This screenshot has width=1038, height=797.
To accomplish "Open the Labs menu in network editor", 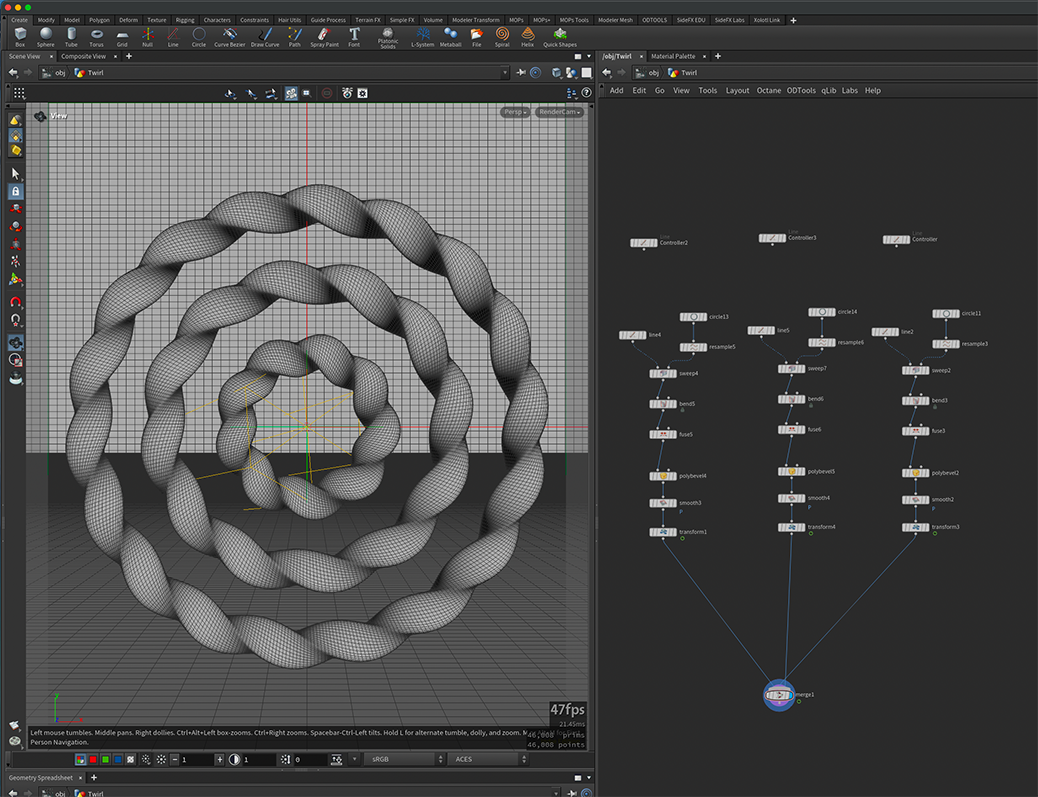I will (849, 91).
